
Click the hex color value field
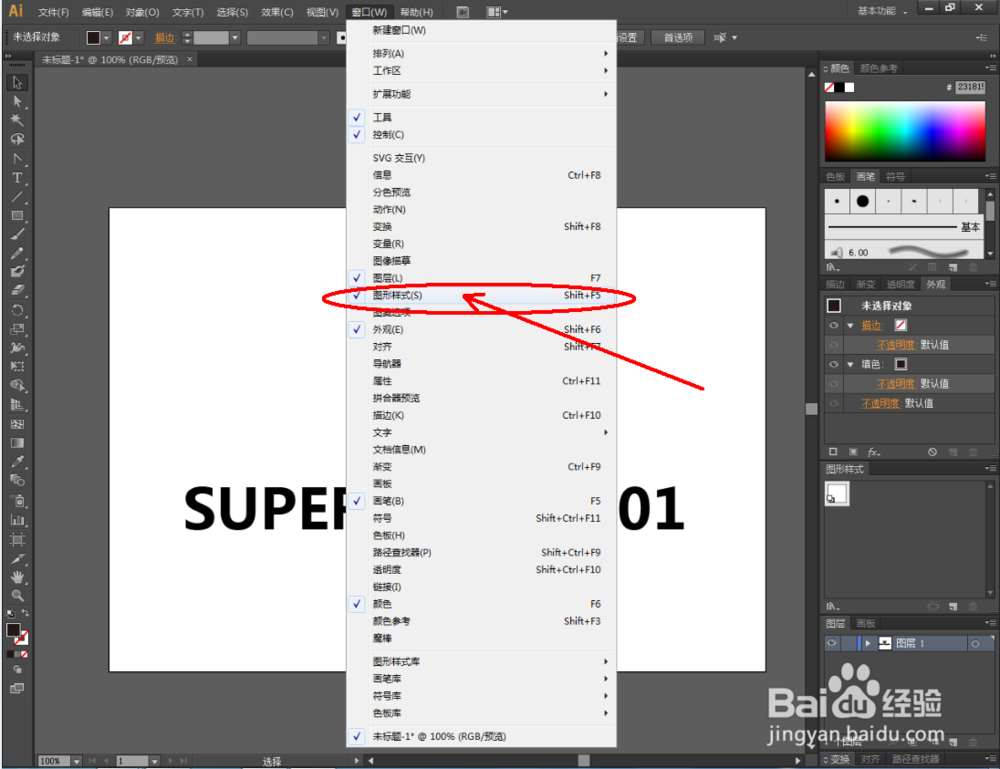click(x=970, y=87)
